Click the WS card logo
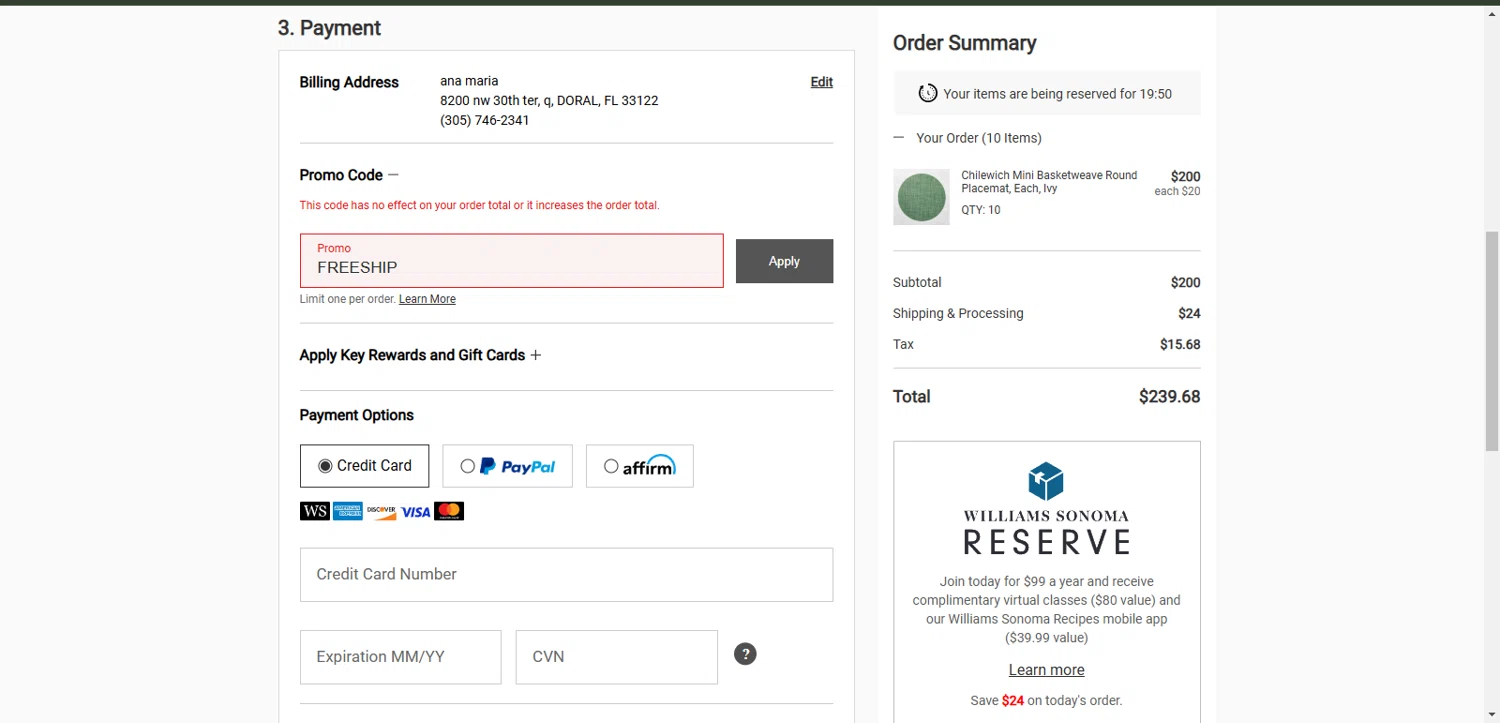The height and width of the screenshot is (723, 1500). pos(314,511)
